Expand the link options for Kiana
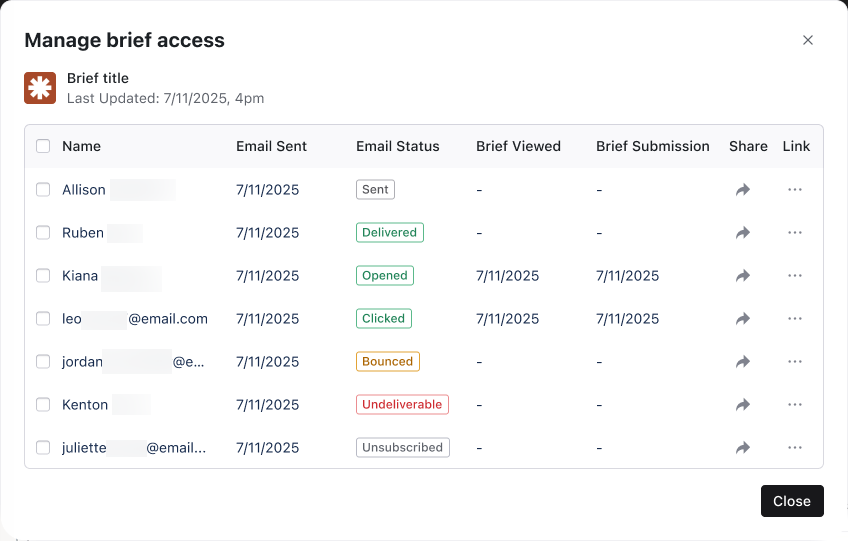 795,275
